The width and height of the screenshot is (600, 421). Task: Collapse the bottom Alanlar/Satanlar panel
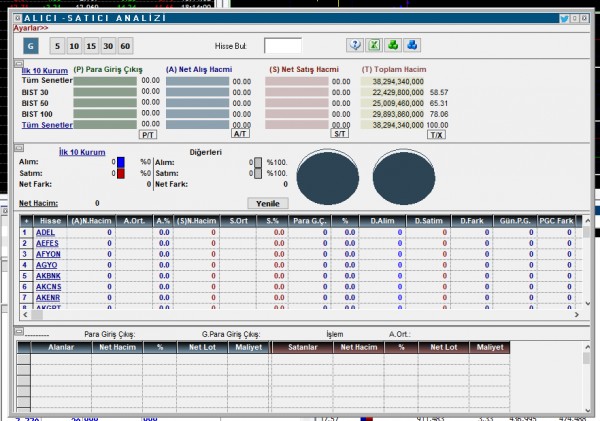coord(16,331)
